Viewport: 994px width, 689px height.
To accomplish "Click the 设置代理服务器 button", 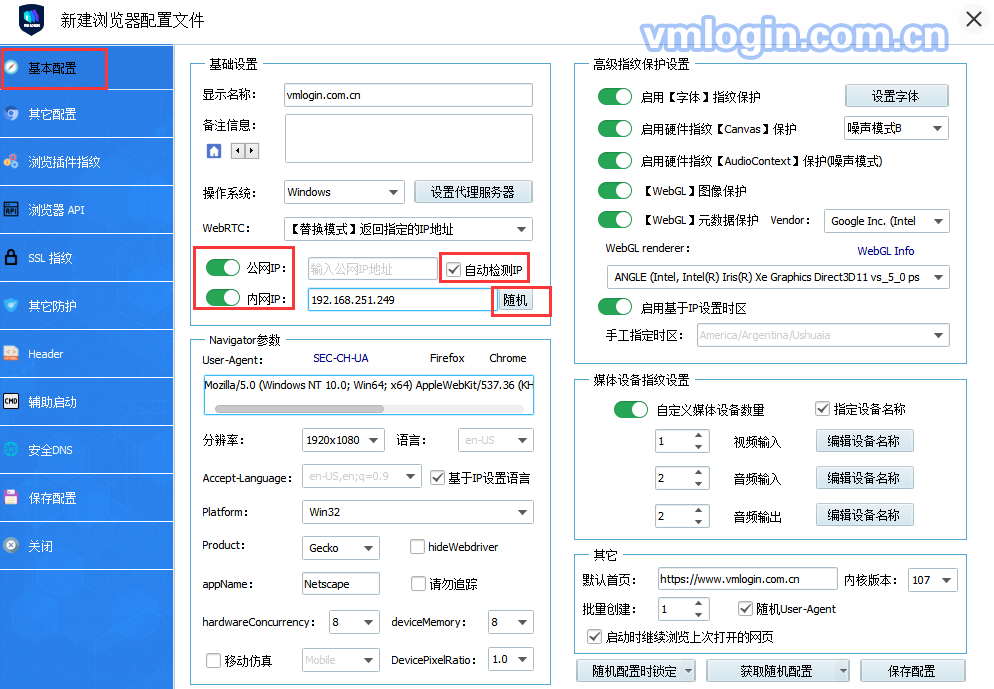I will tap(473, 192).
